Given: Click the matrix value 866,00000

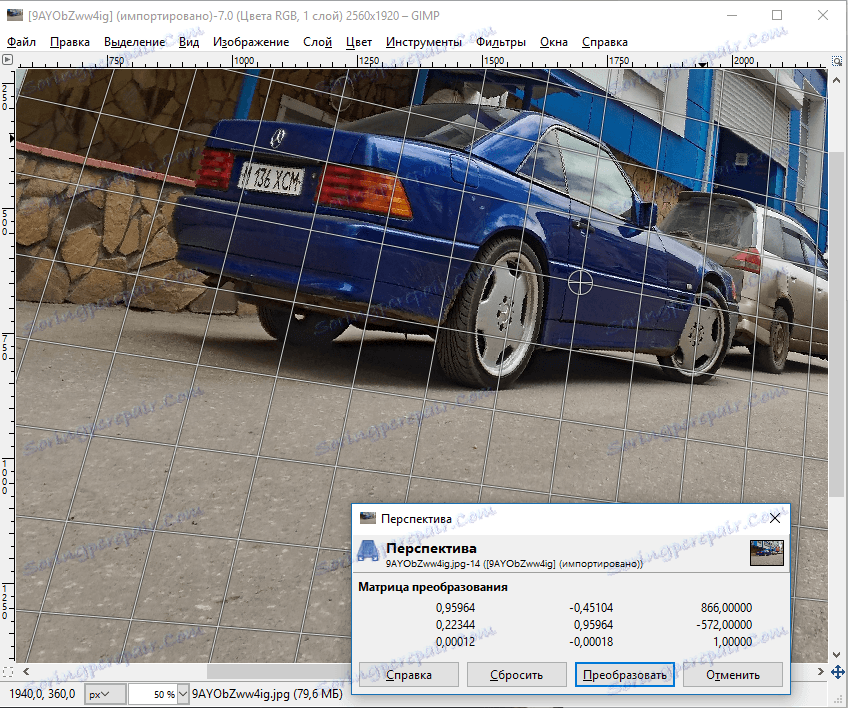Looking at the screenshot, I should [x=726, y=607].
